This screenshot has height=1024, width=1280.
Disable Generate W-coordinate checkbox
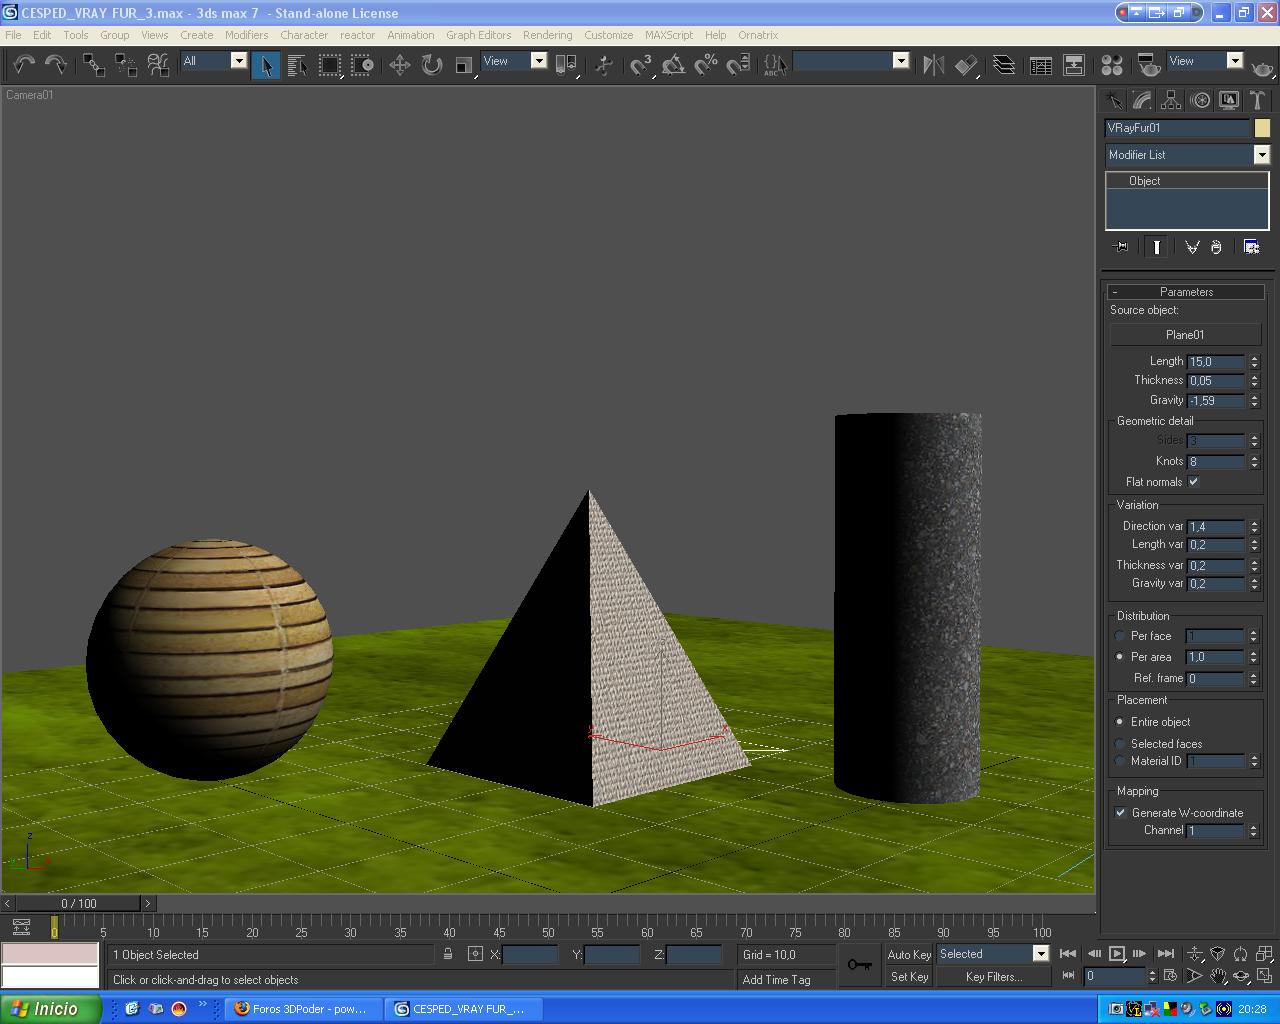pyautogui.click(x=1121, y=813)
